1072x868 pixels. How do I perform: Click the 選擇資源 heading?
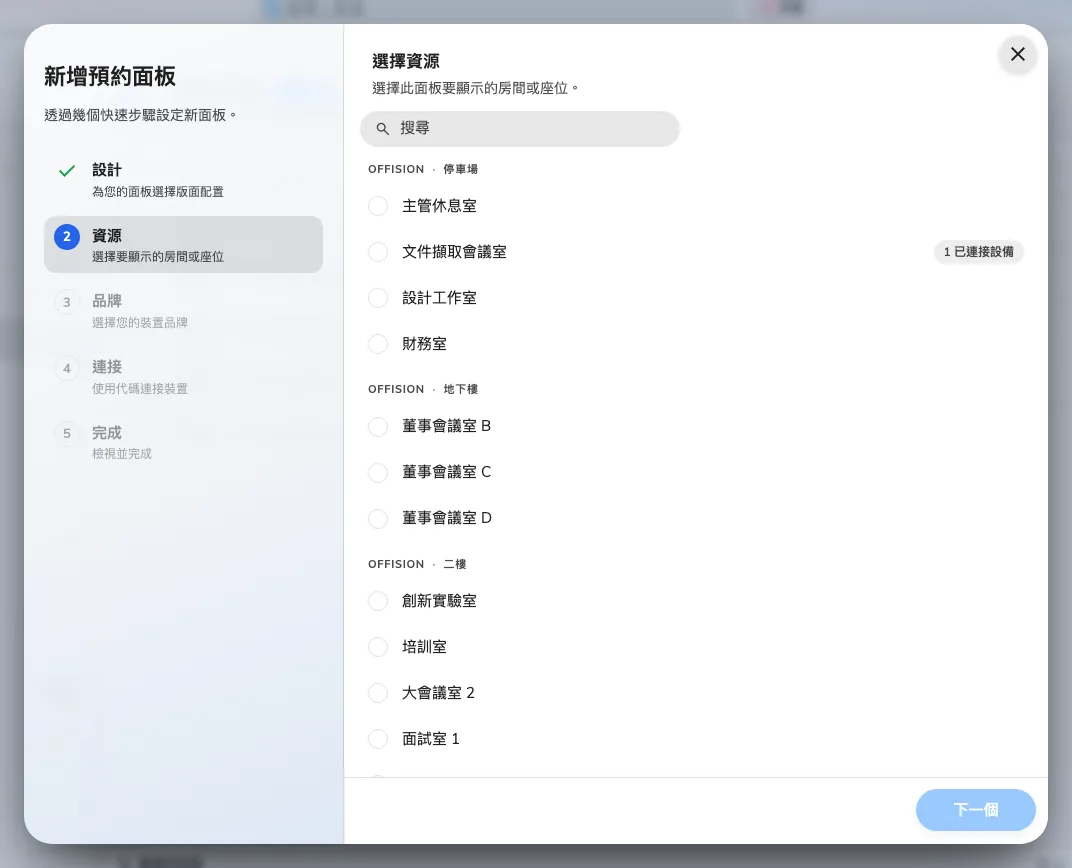click(x=405, y=62)
